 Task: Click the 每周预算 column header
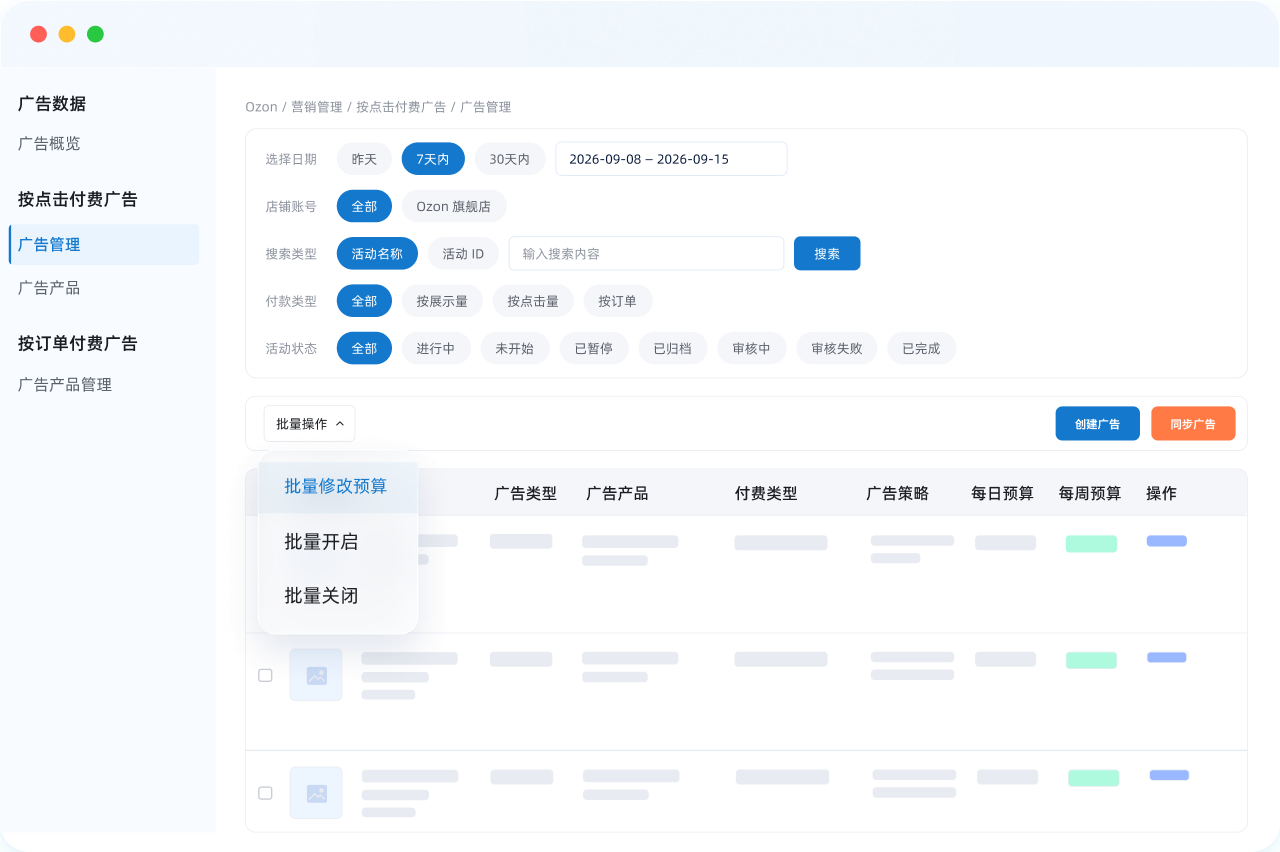(x=1090, y=494)
